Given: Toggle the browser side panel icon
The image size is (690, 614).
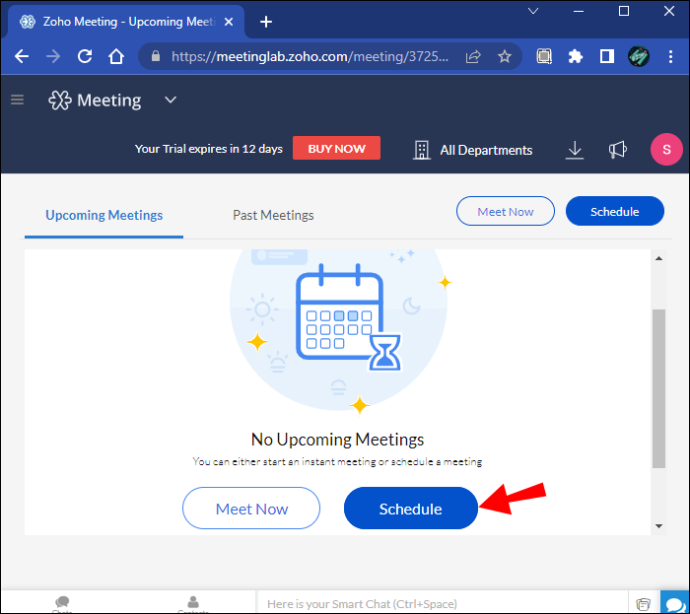Looking at the screenshot, I should click(607, 56).
